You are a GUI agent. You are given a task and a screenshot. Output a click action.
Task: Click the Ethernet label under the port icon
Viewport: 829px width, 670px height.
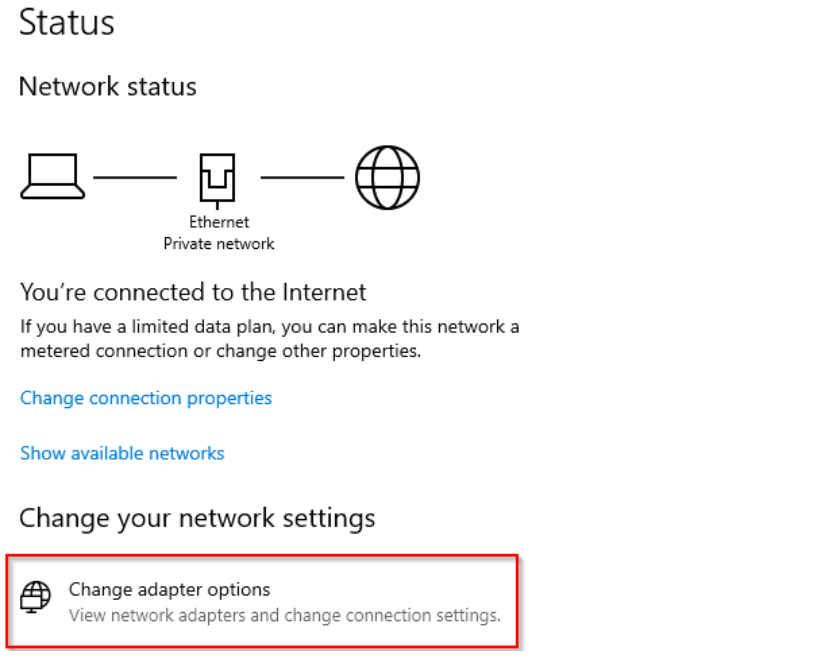click(219, 222)
